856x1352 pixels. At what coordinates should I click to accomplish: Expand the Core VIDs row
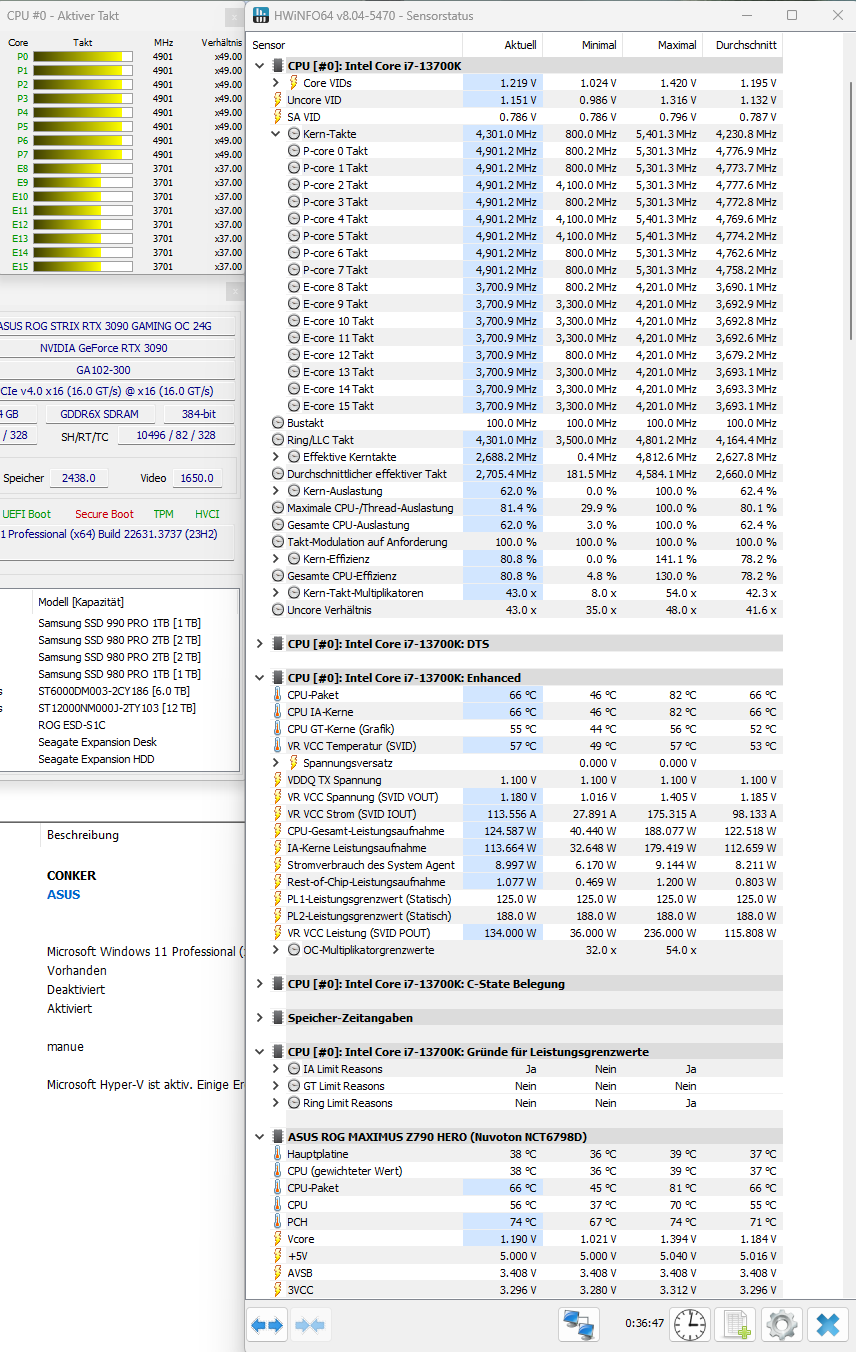pos(276,83)
